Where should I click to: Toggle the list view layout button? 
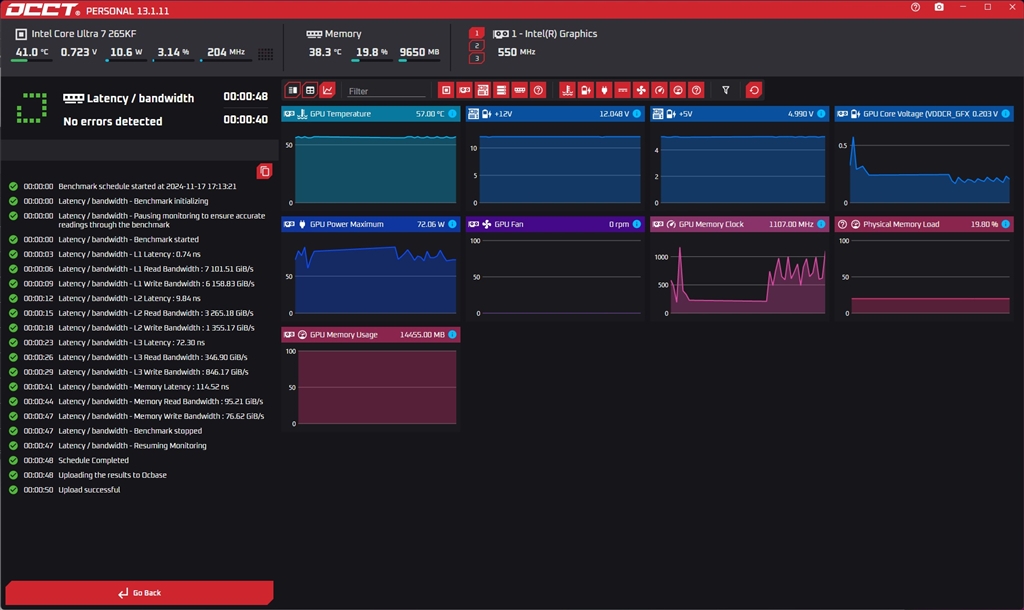pyautogui.click(x=293, y=90)
